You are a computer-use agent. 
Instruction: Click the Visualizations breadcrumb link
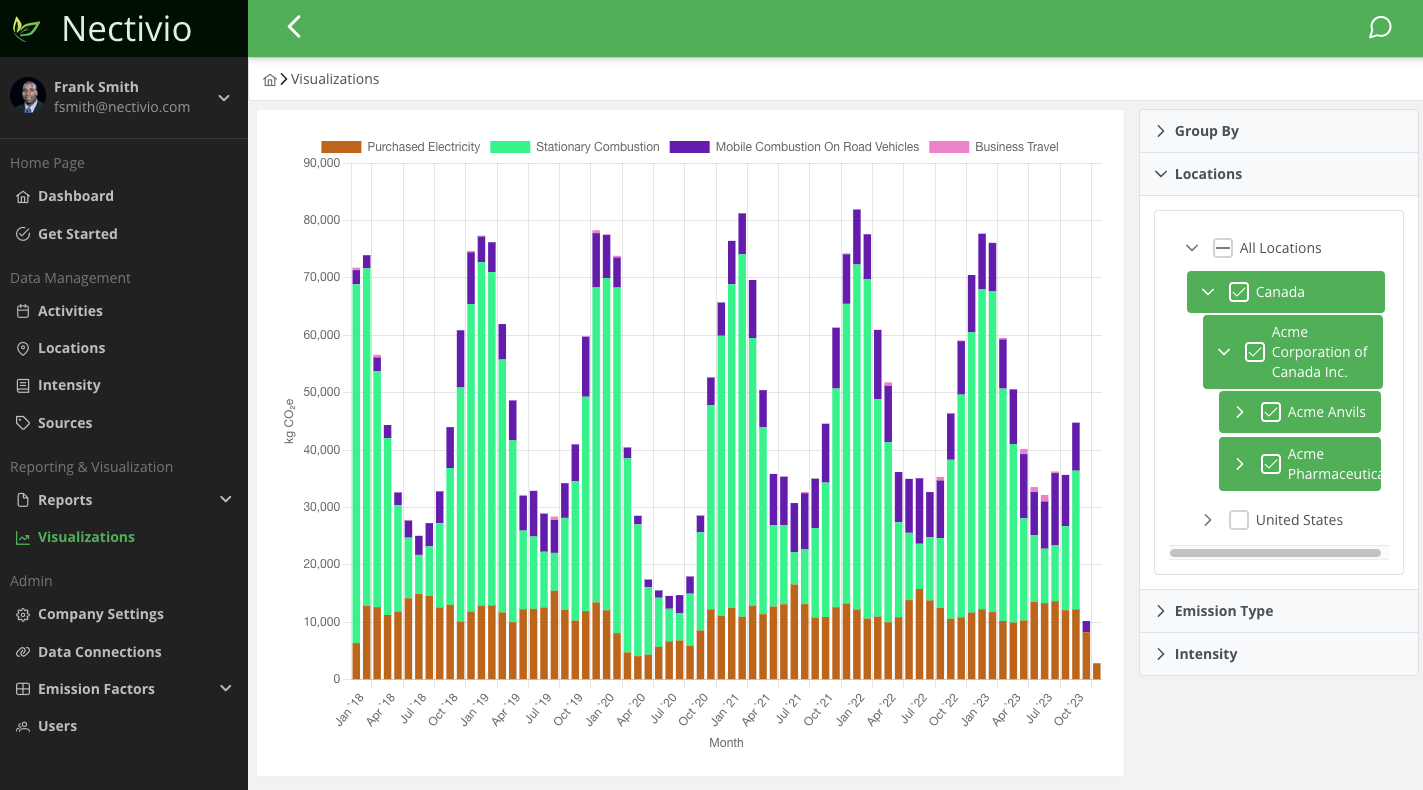(335, 78)
